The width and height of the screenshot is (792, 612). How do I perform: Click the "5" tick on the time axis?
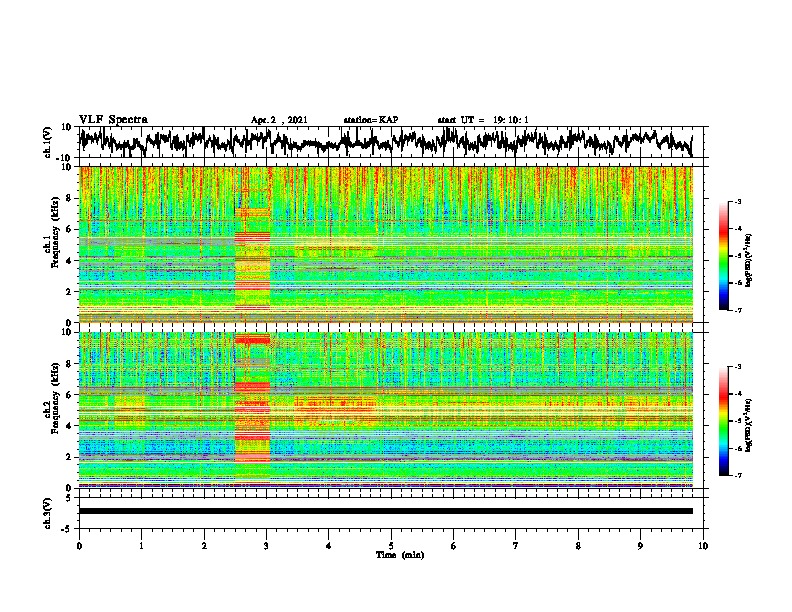pos(391,546)
